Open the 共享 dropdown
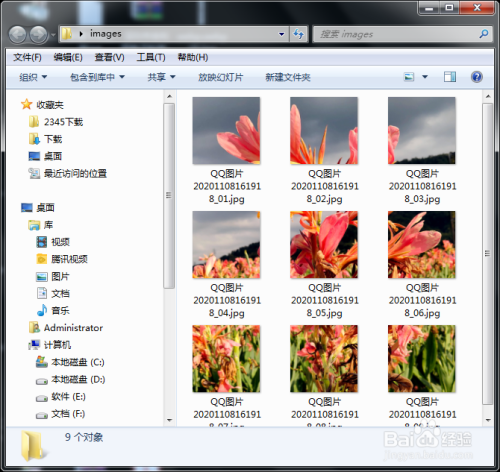Image resolution: width=500 pixels, height=472 pixels. [161, 77]
